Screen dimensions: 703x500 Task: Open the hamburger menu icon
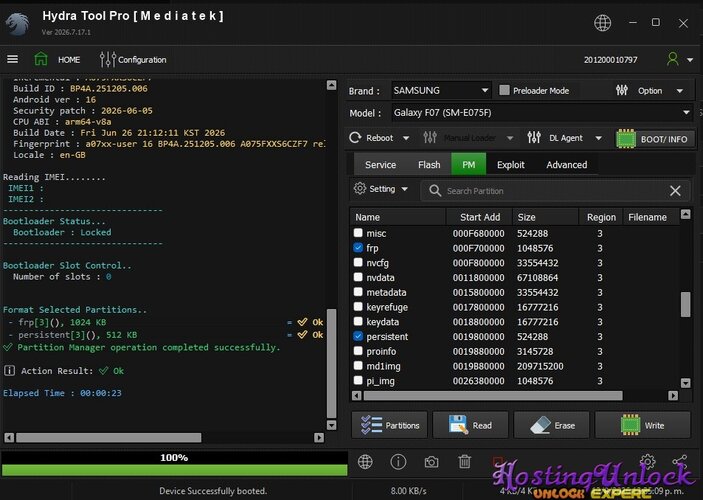(x=13, y=59)
